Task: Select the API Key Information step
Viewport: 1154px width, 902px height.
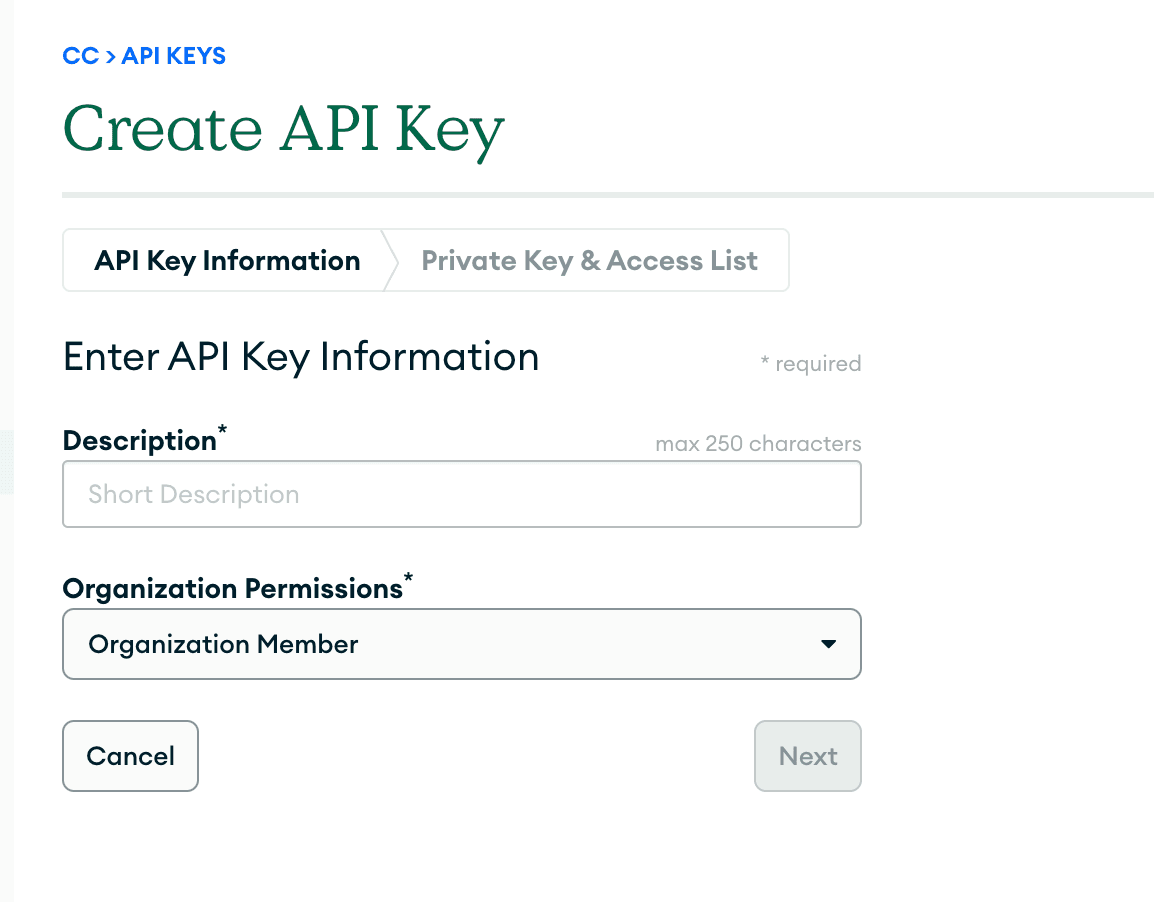Action: click(227, 260)
